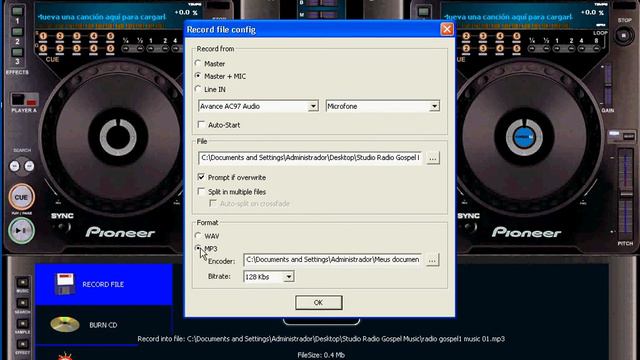Screen dimensions: 640x360
Task: Set half-beat loop on left deck
Action: click(140, 49)
